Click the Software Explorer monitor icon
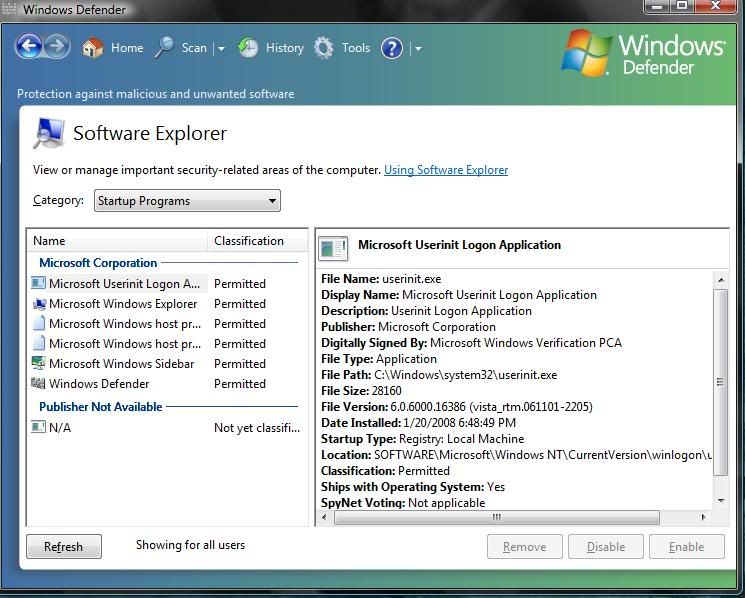The width and height of the screenshot is (745, 598). (x=49, y=133)
